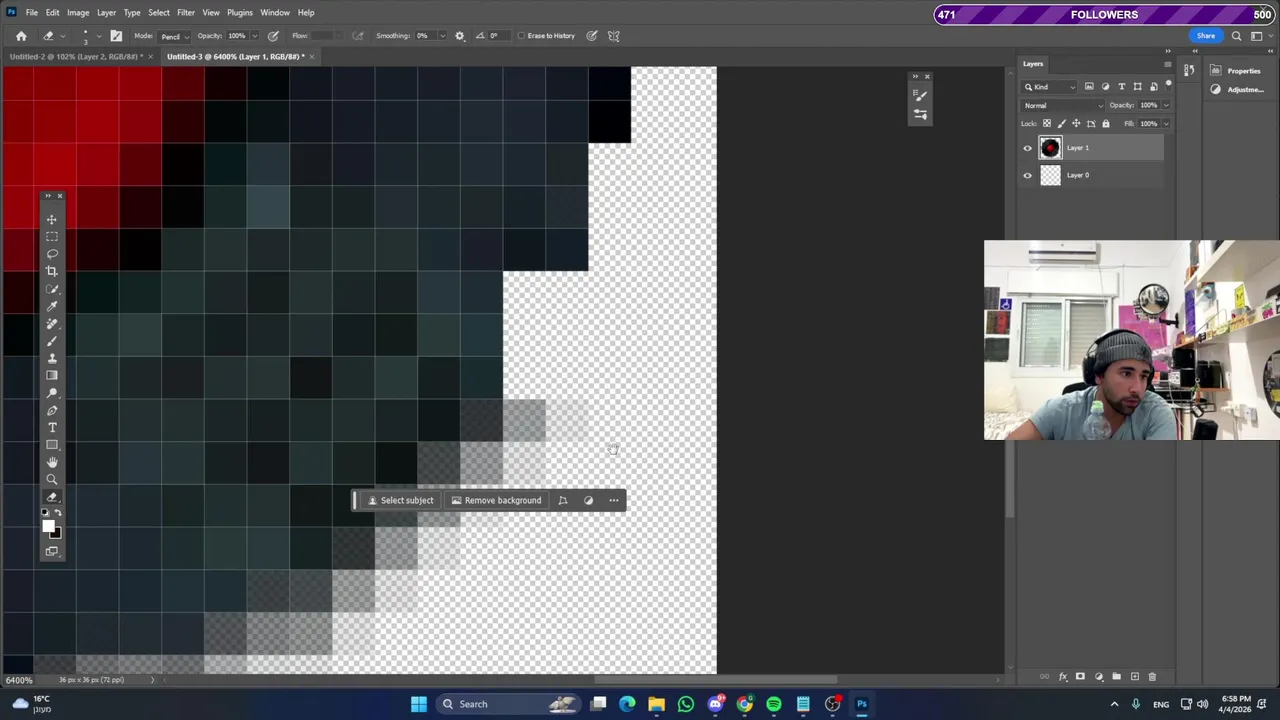Open foreground color swatch

(48, 527)
